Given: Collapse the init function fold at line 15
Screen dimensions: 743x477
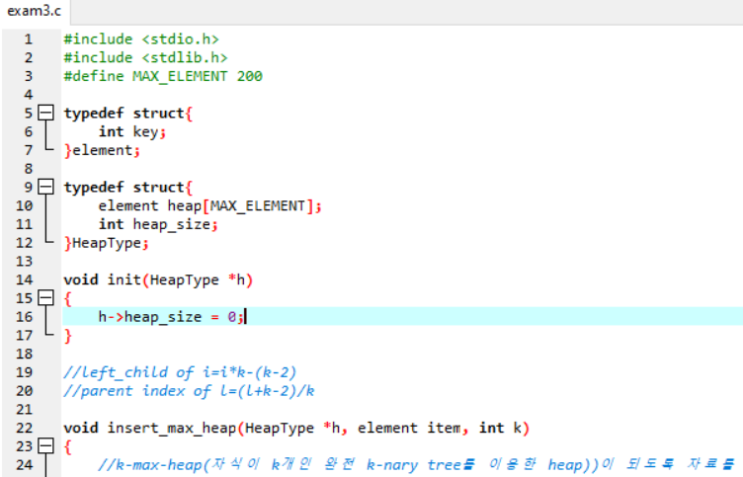Looking at the screenshot, I should click(46, 298).
